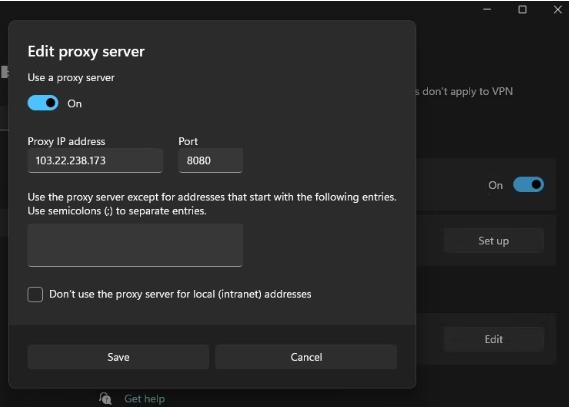Image resolution: width=569 pixels, height=407 pixels.
Task: Click the Don't use the proxy server label text
Action: (x=180, y=294)
